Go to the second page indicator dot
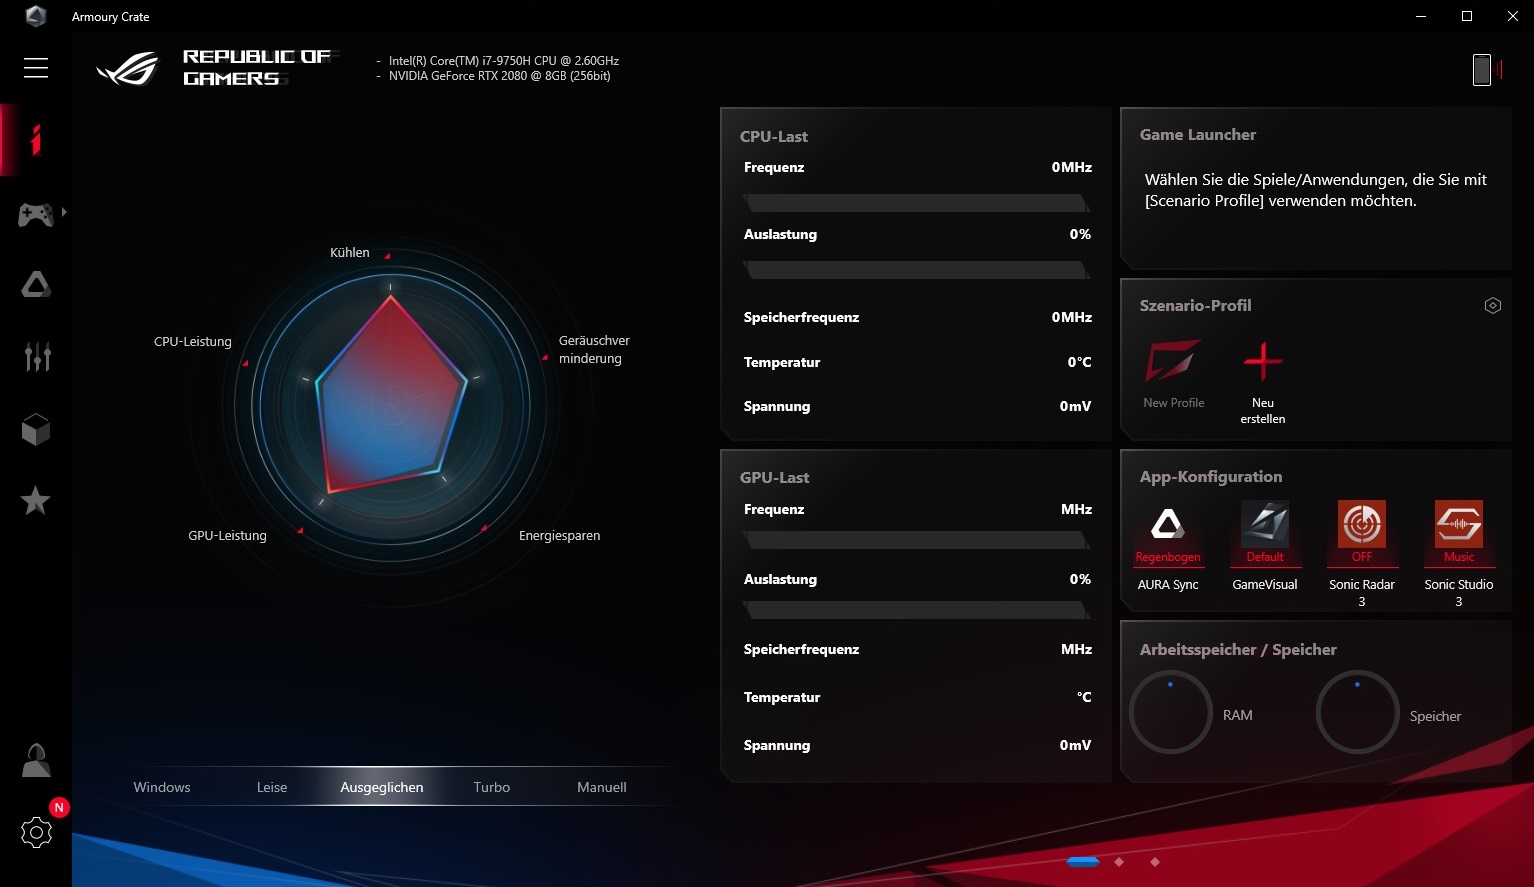The image size is (1534, 887). click(x=1119, y=861)
